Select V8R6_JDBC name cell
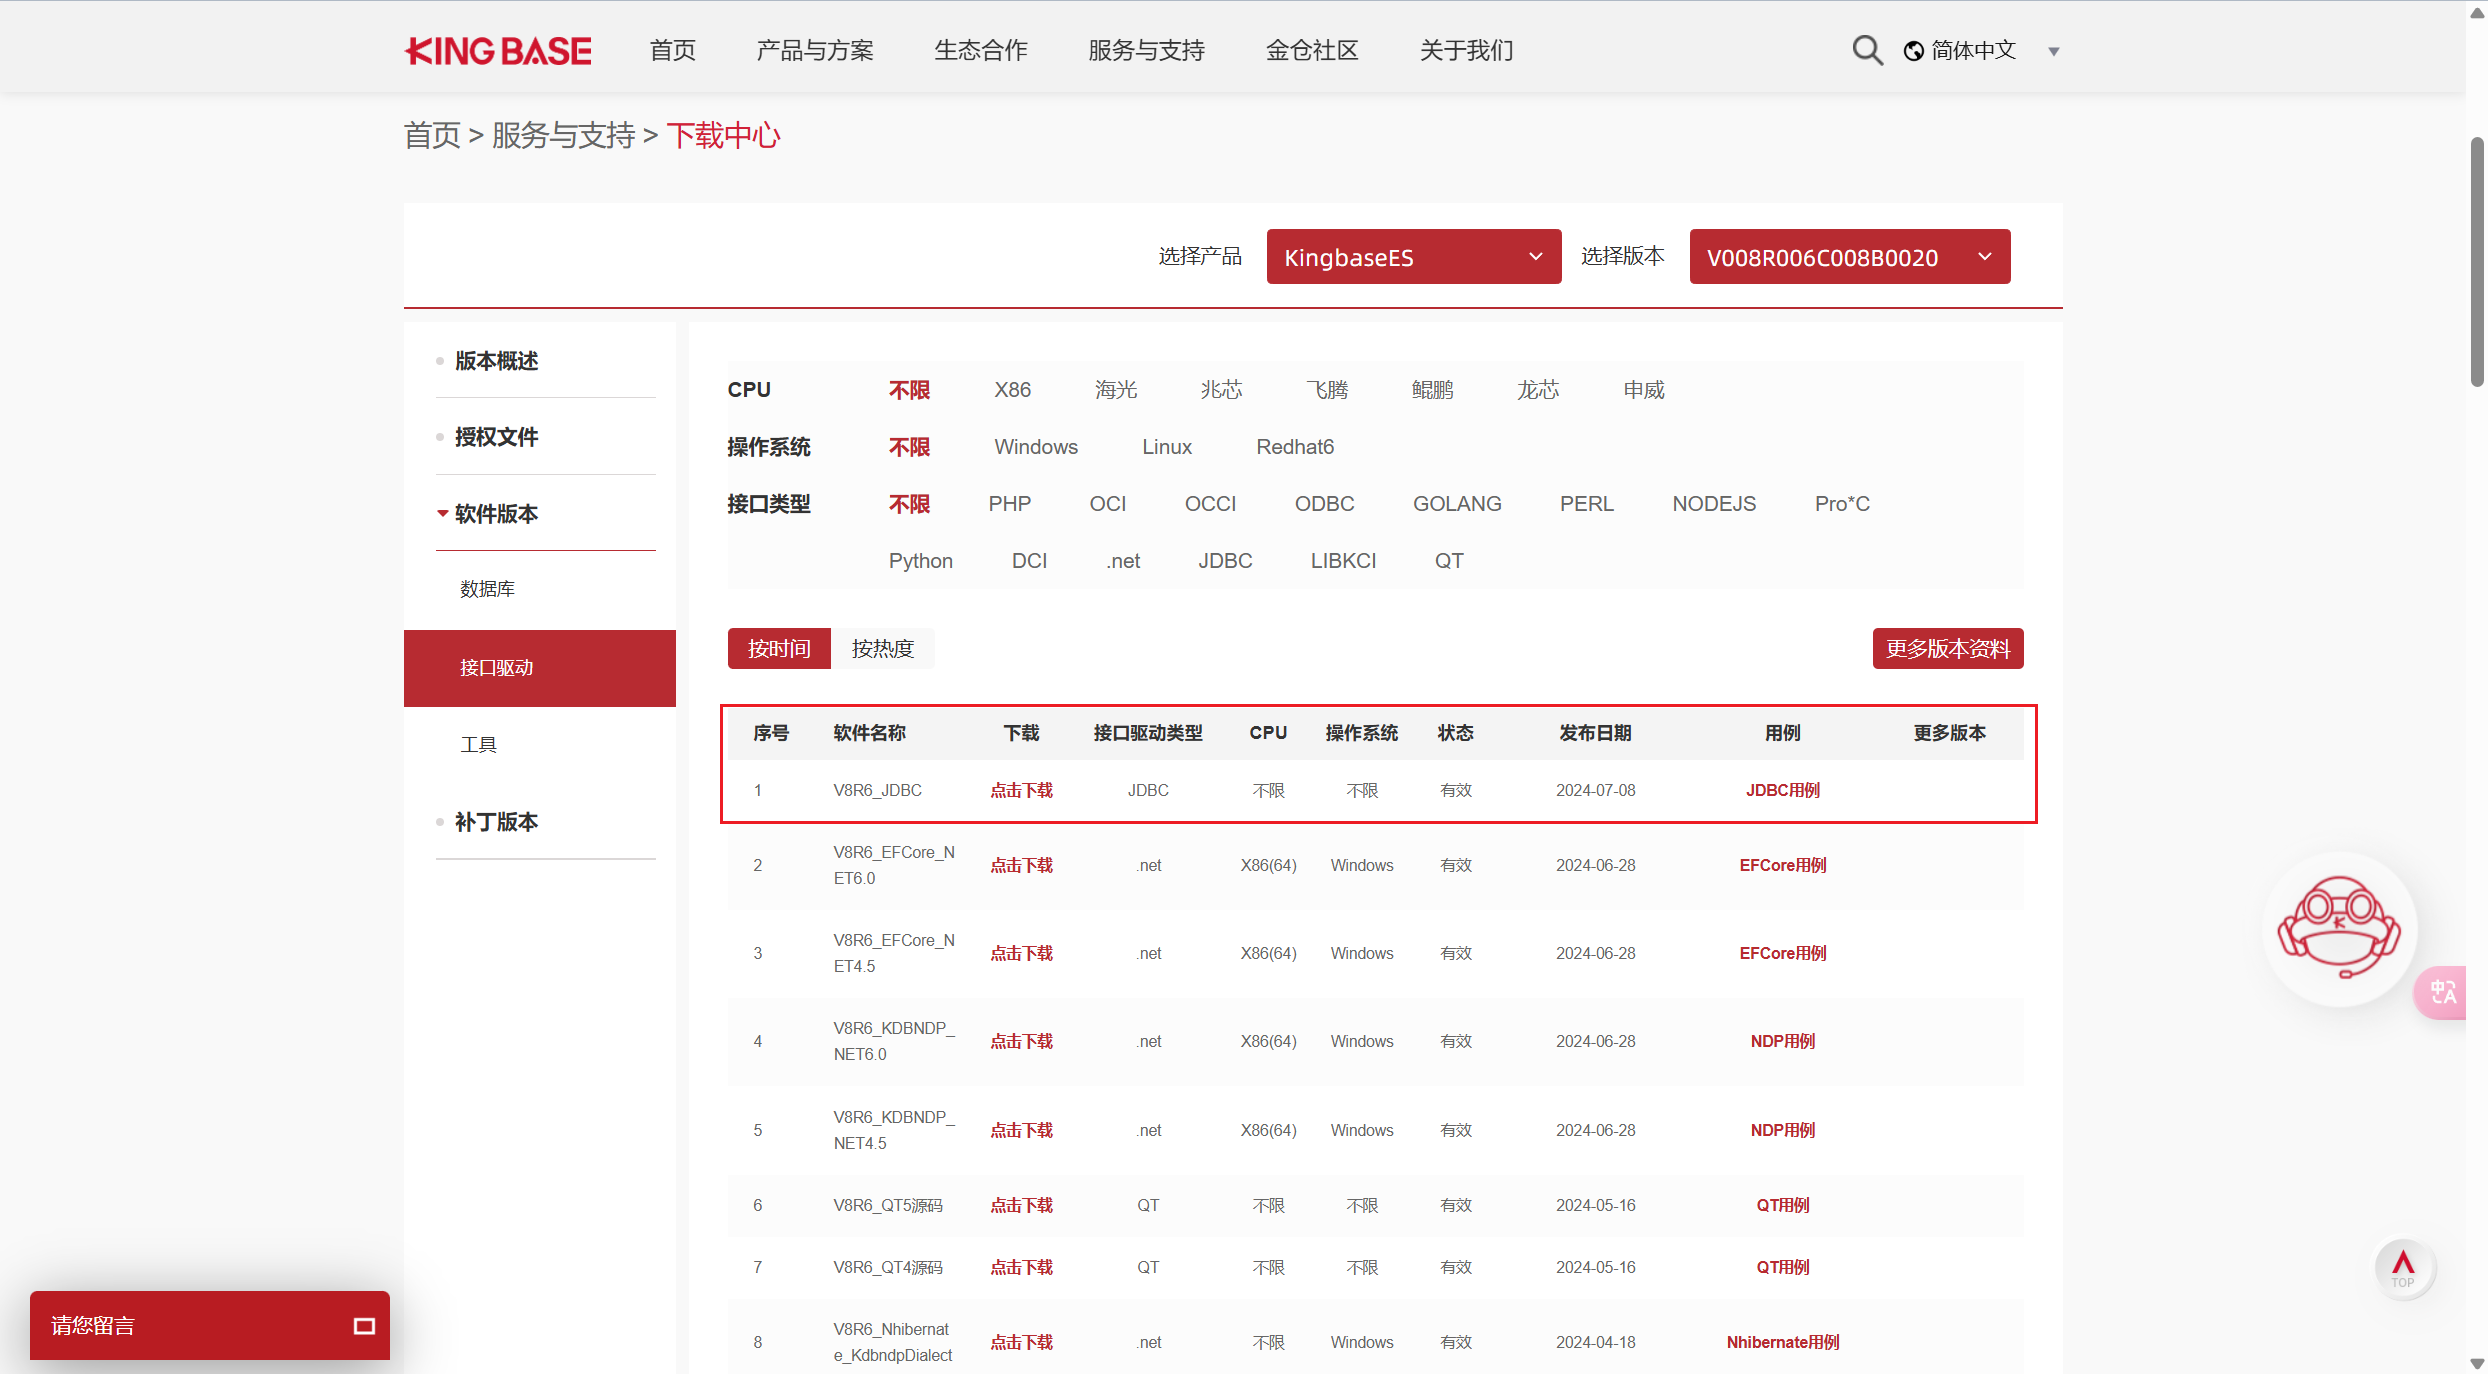2488x1374 pixels. [x=877, y=790]
